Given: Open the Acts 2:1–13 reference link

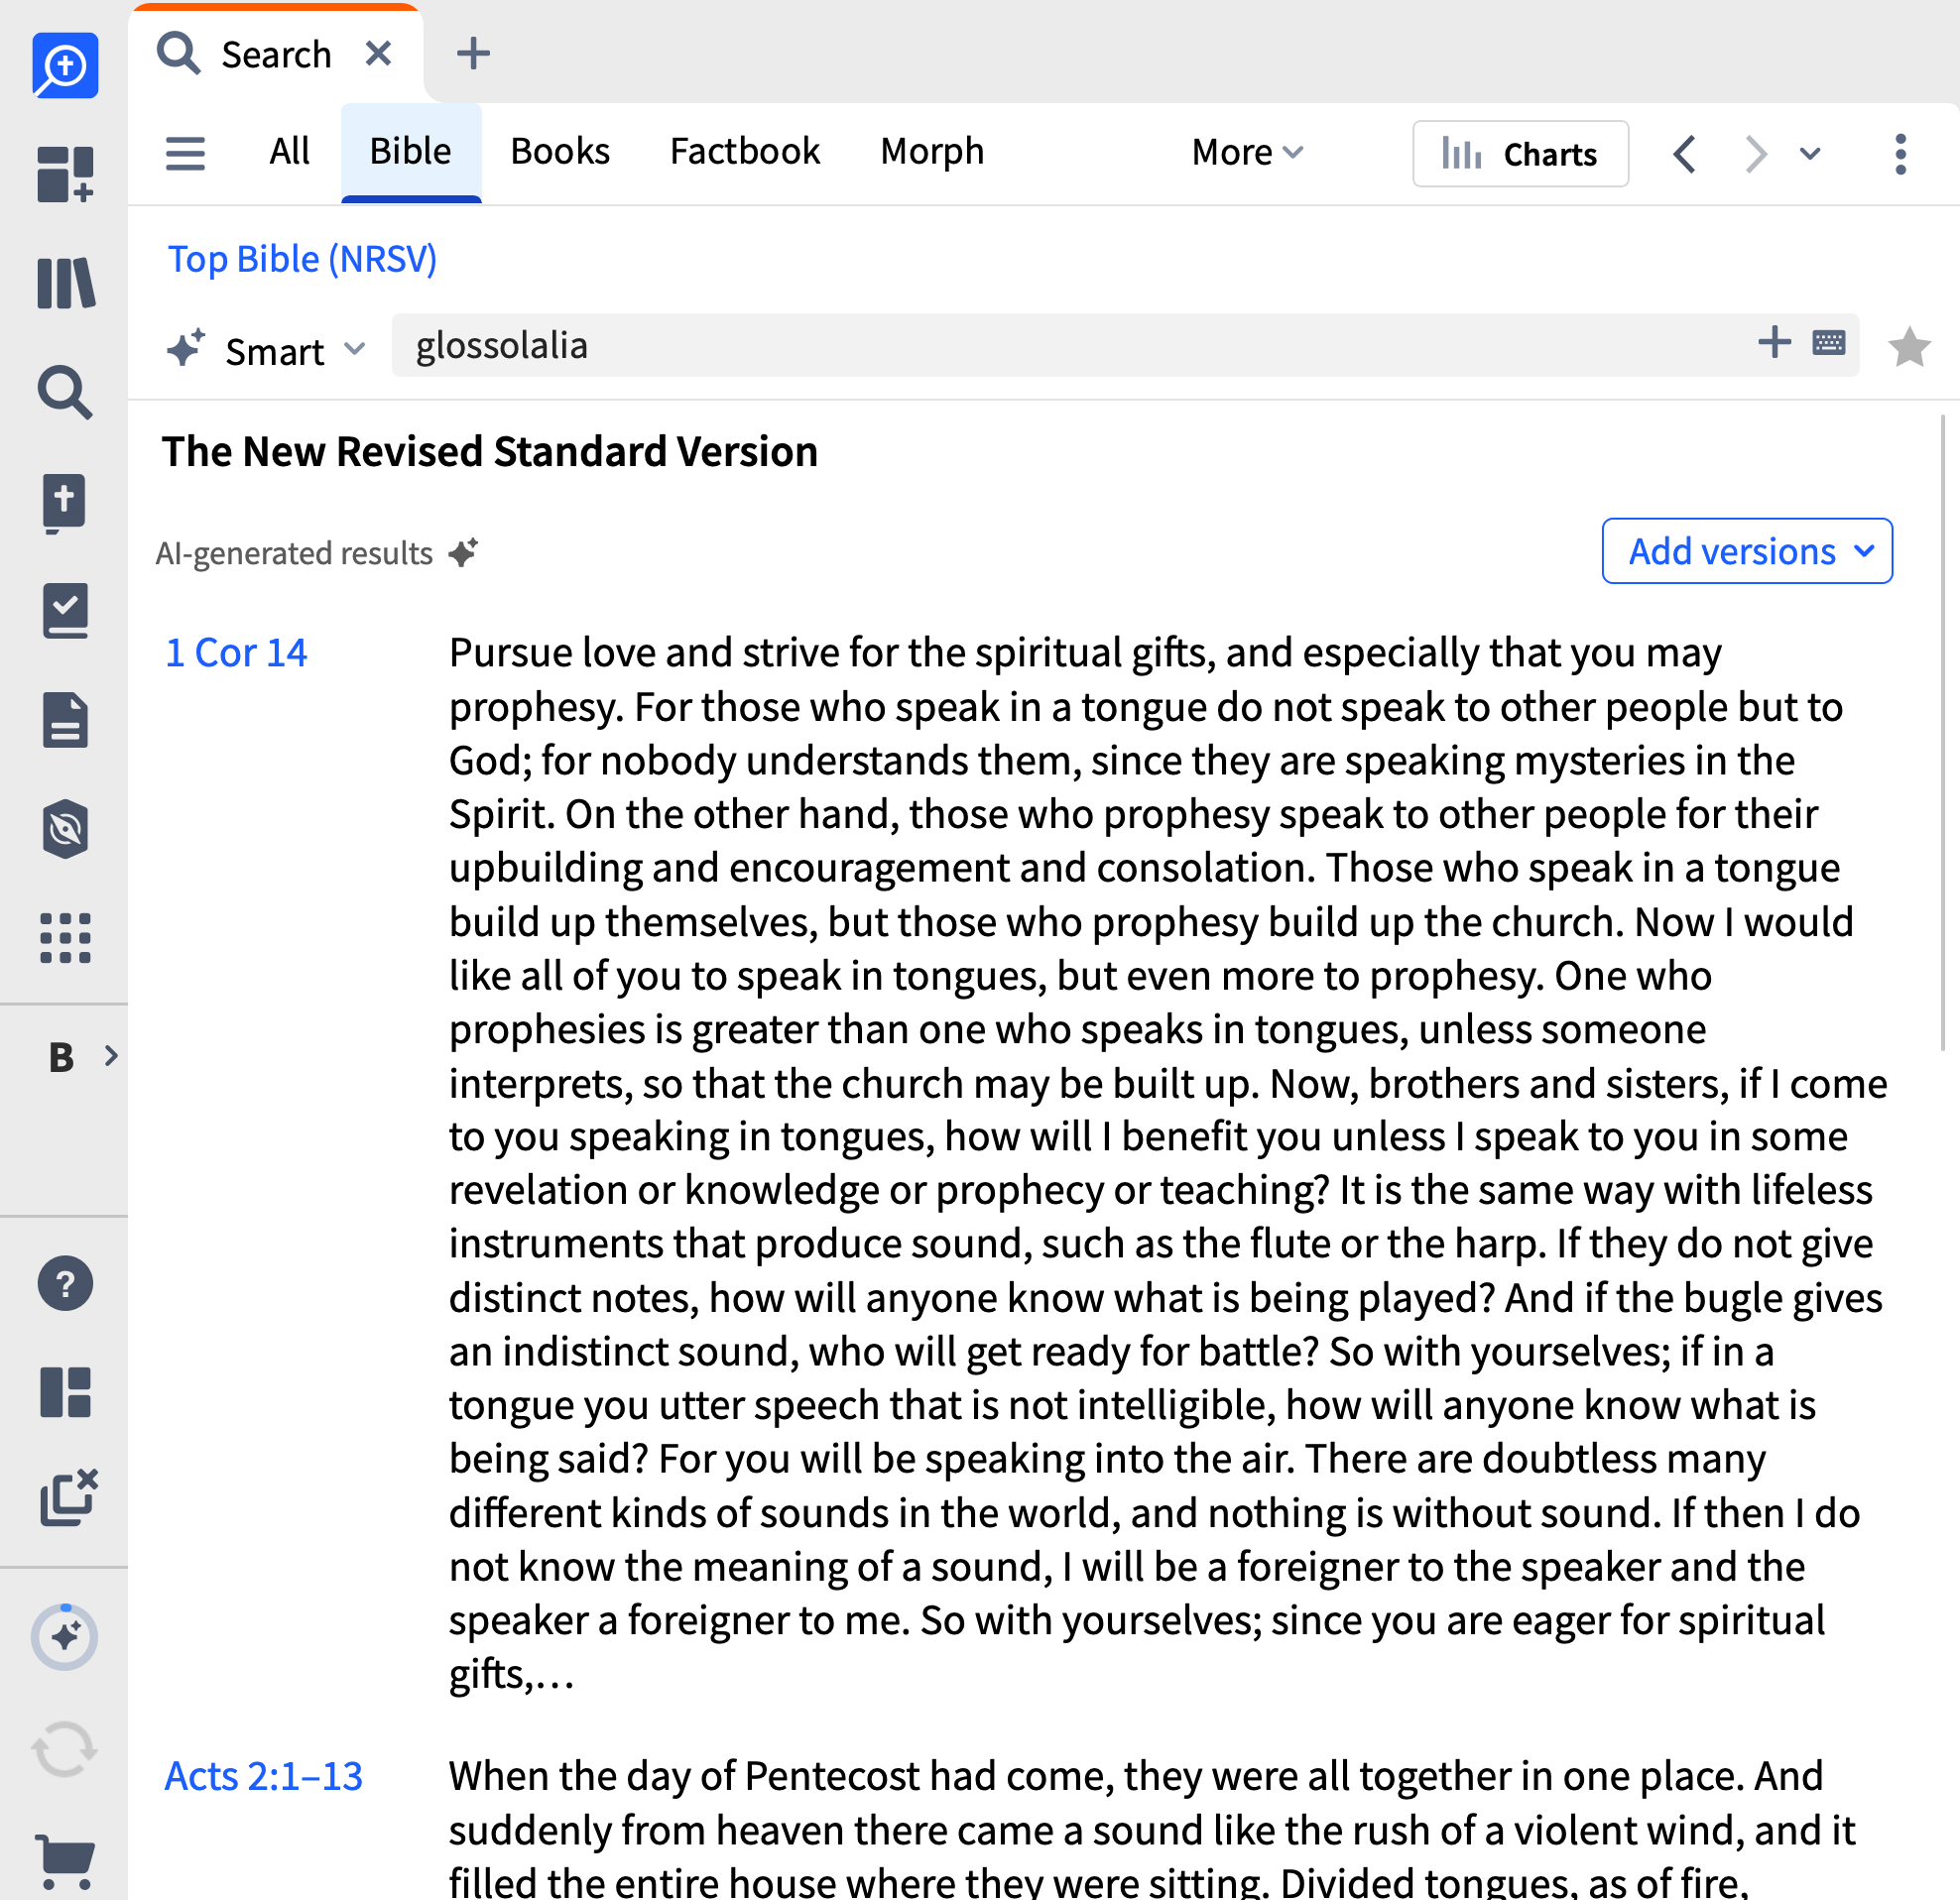Looking at the screenshot, I should 263,1777.
